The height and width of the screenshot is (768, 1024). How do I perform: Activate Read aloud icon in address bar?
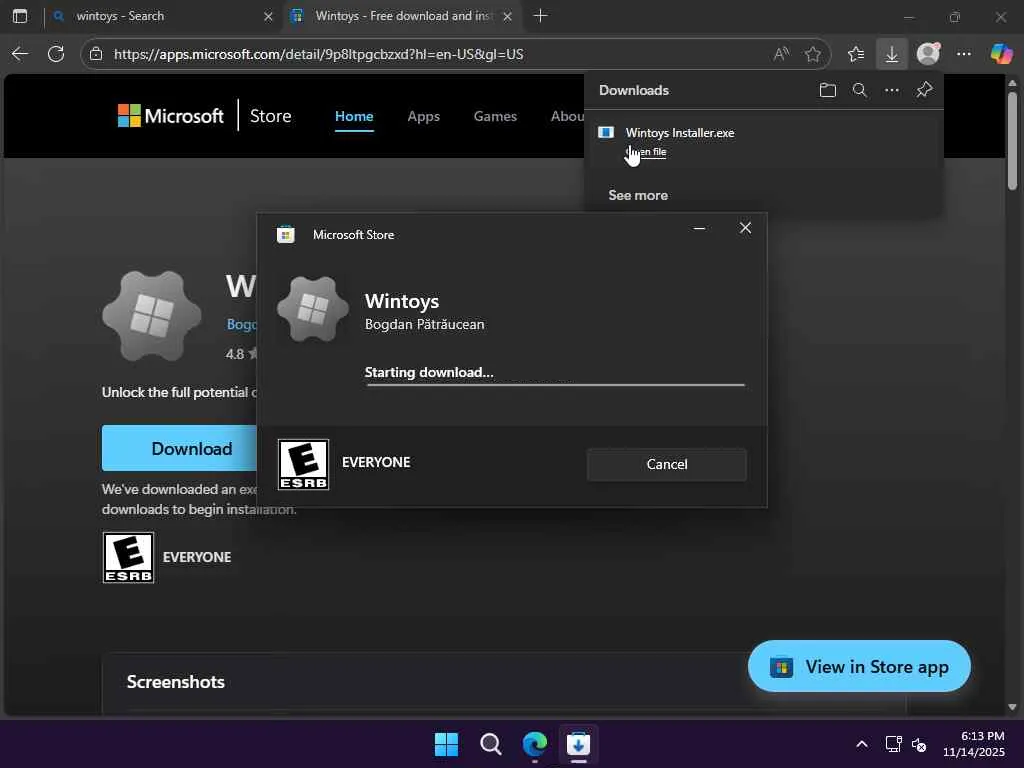tap(781, 54)
